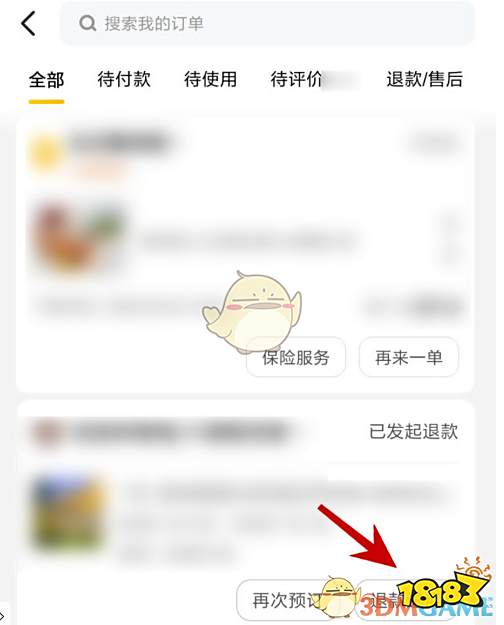Open the 待付款 tab
This screenshot has width=504, height=625.
click(x=124, y=79)
